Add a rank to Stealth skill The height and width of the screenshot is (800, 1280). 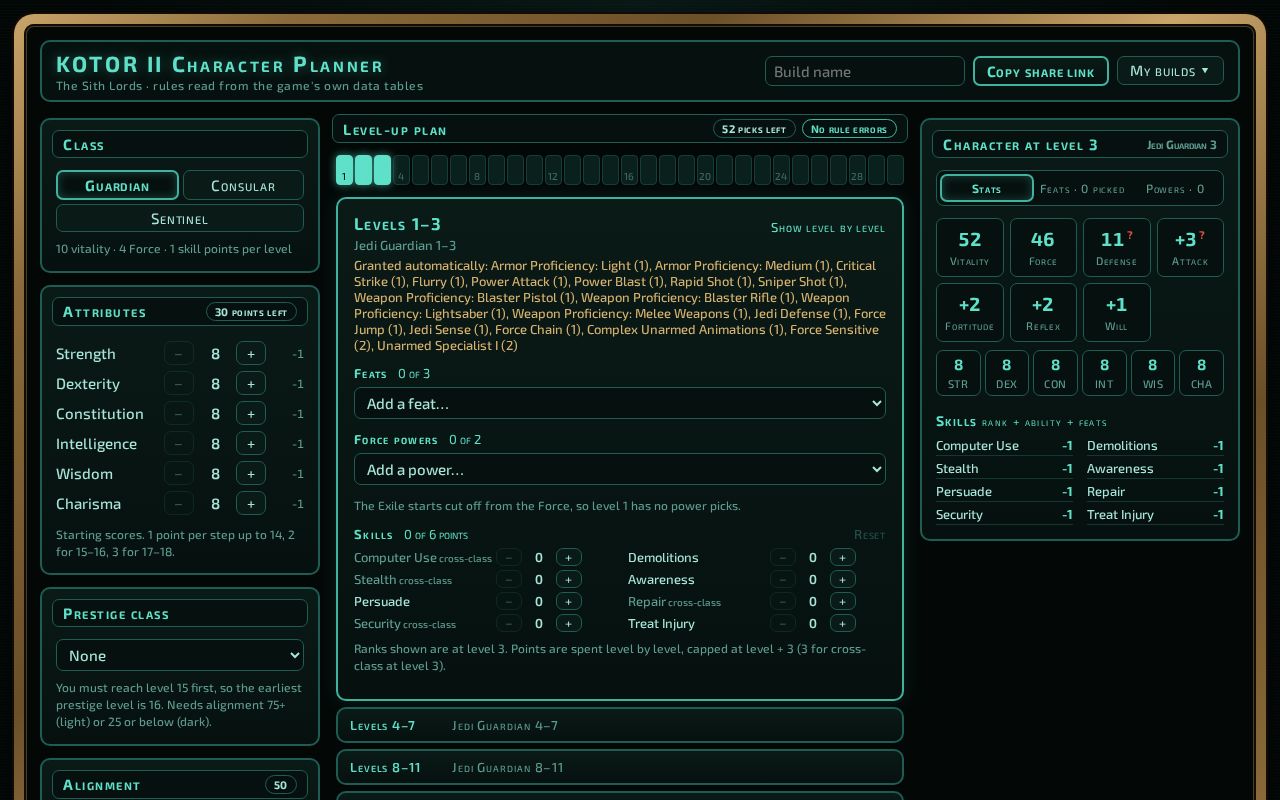[568, 579]
